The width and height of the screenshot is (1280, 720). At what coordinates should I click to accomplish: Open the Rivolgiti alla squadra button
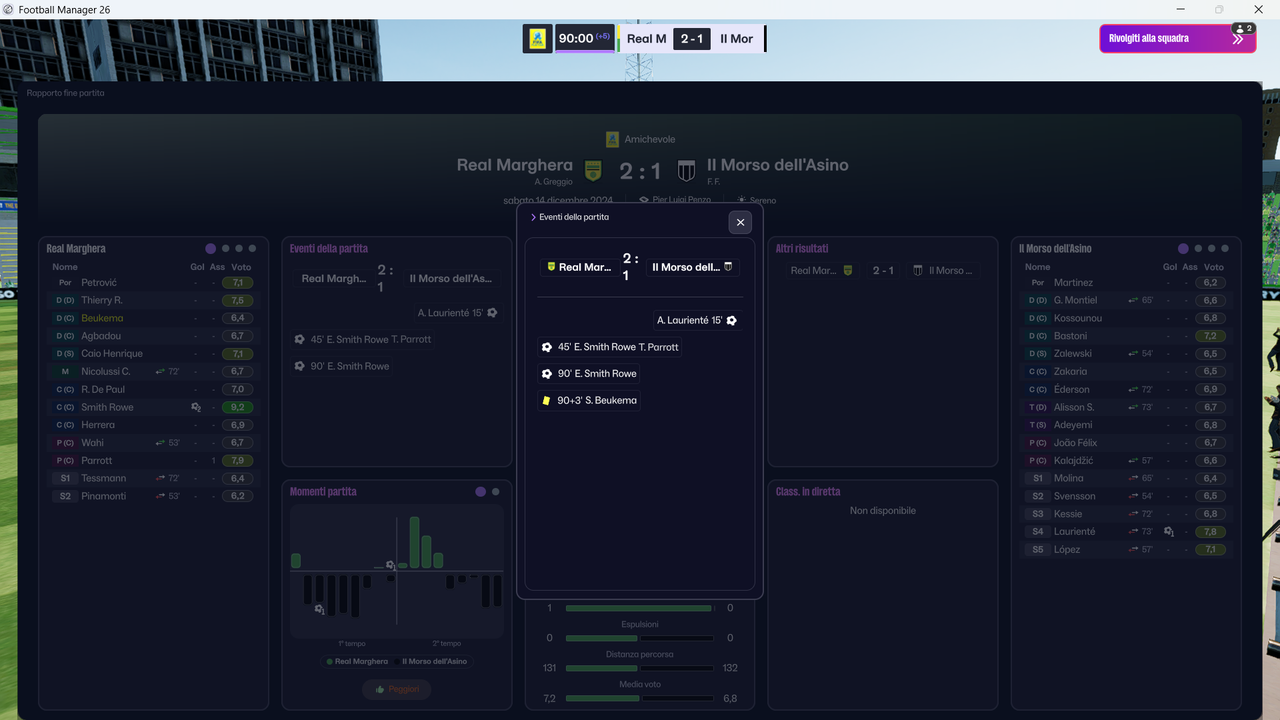[1178, 39]
